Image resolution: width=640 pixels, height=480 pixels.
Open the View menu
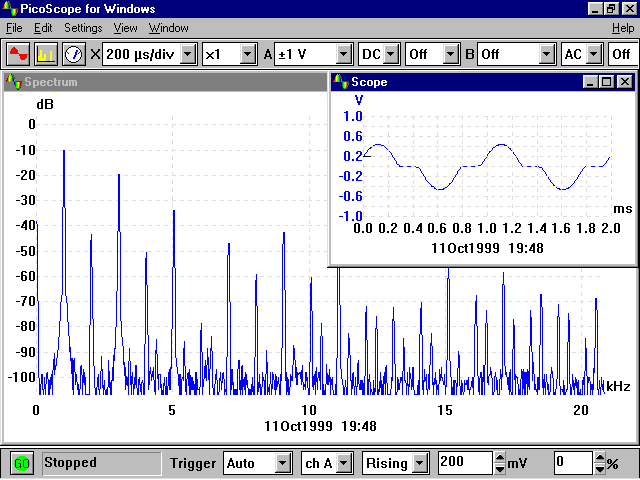(125, 28)
